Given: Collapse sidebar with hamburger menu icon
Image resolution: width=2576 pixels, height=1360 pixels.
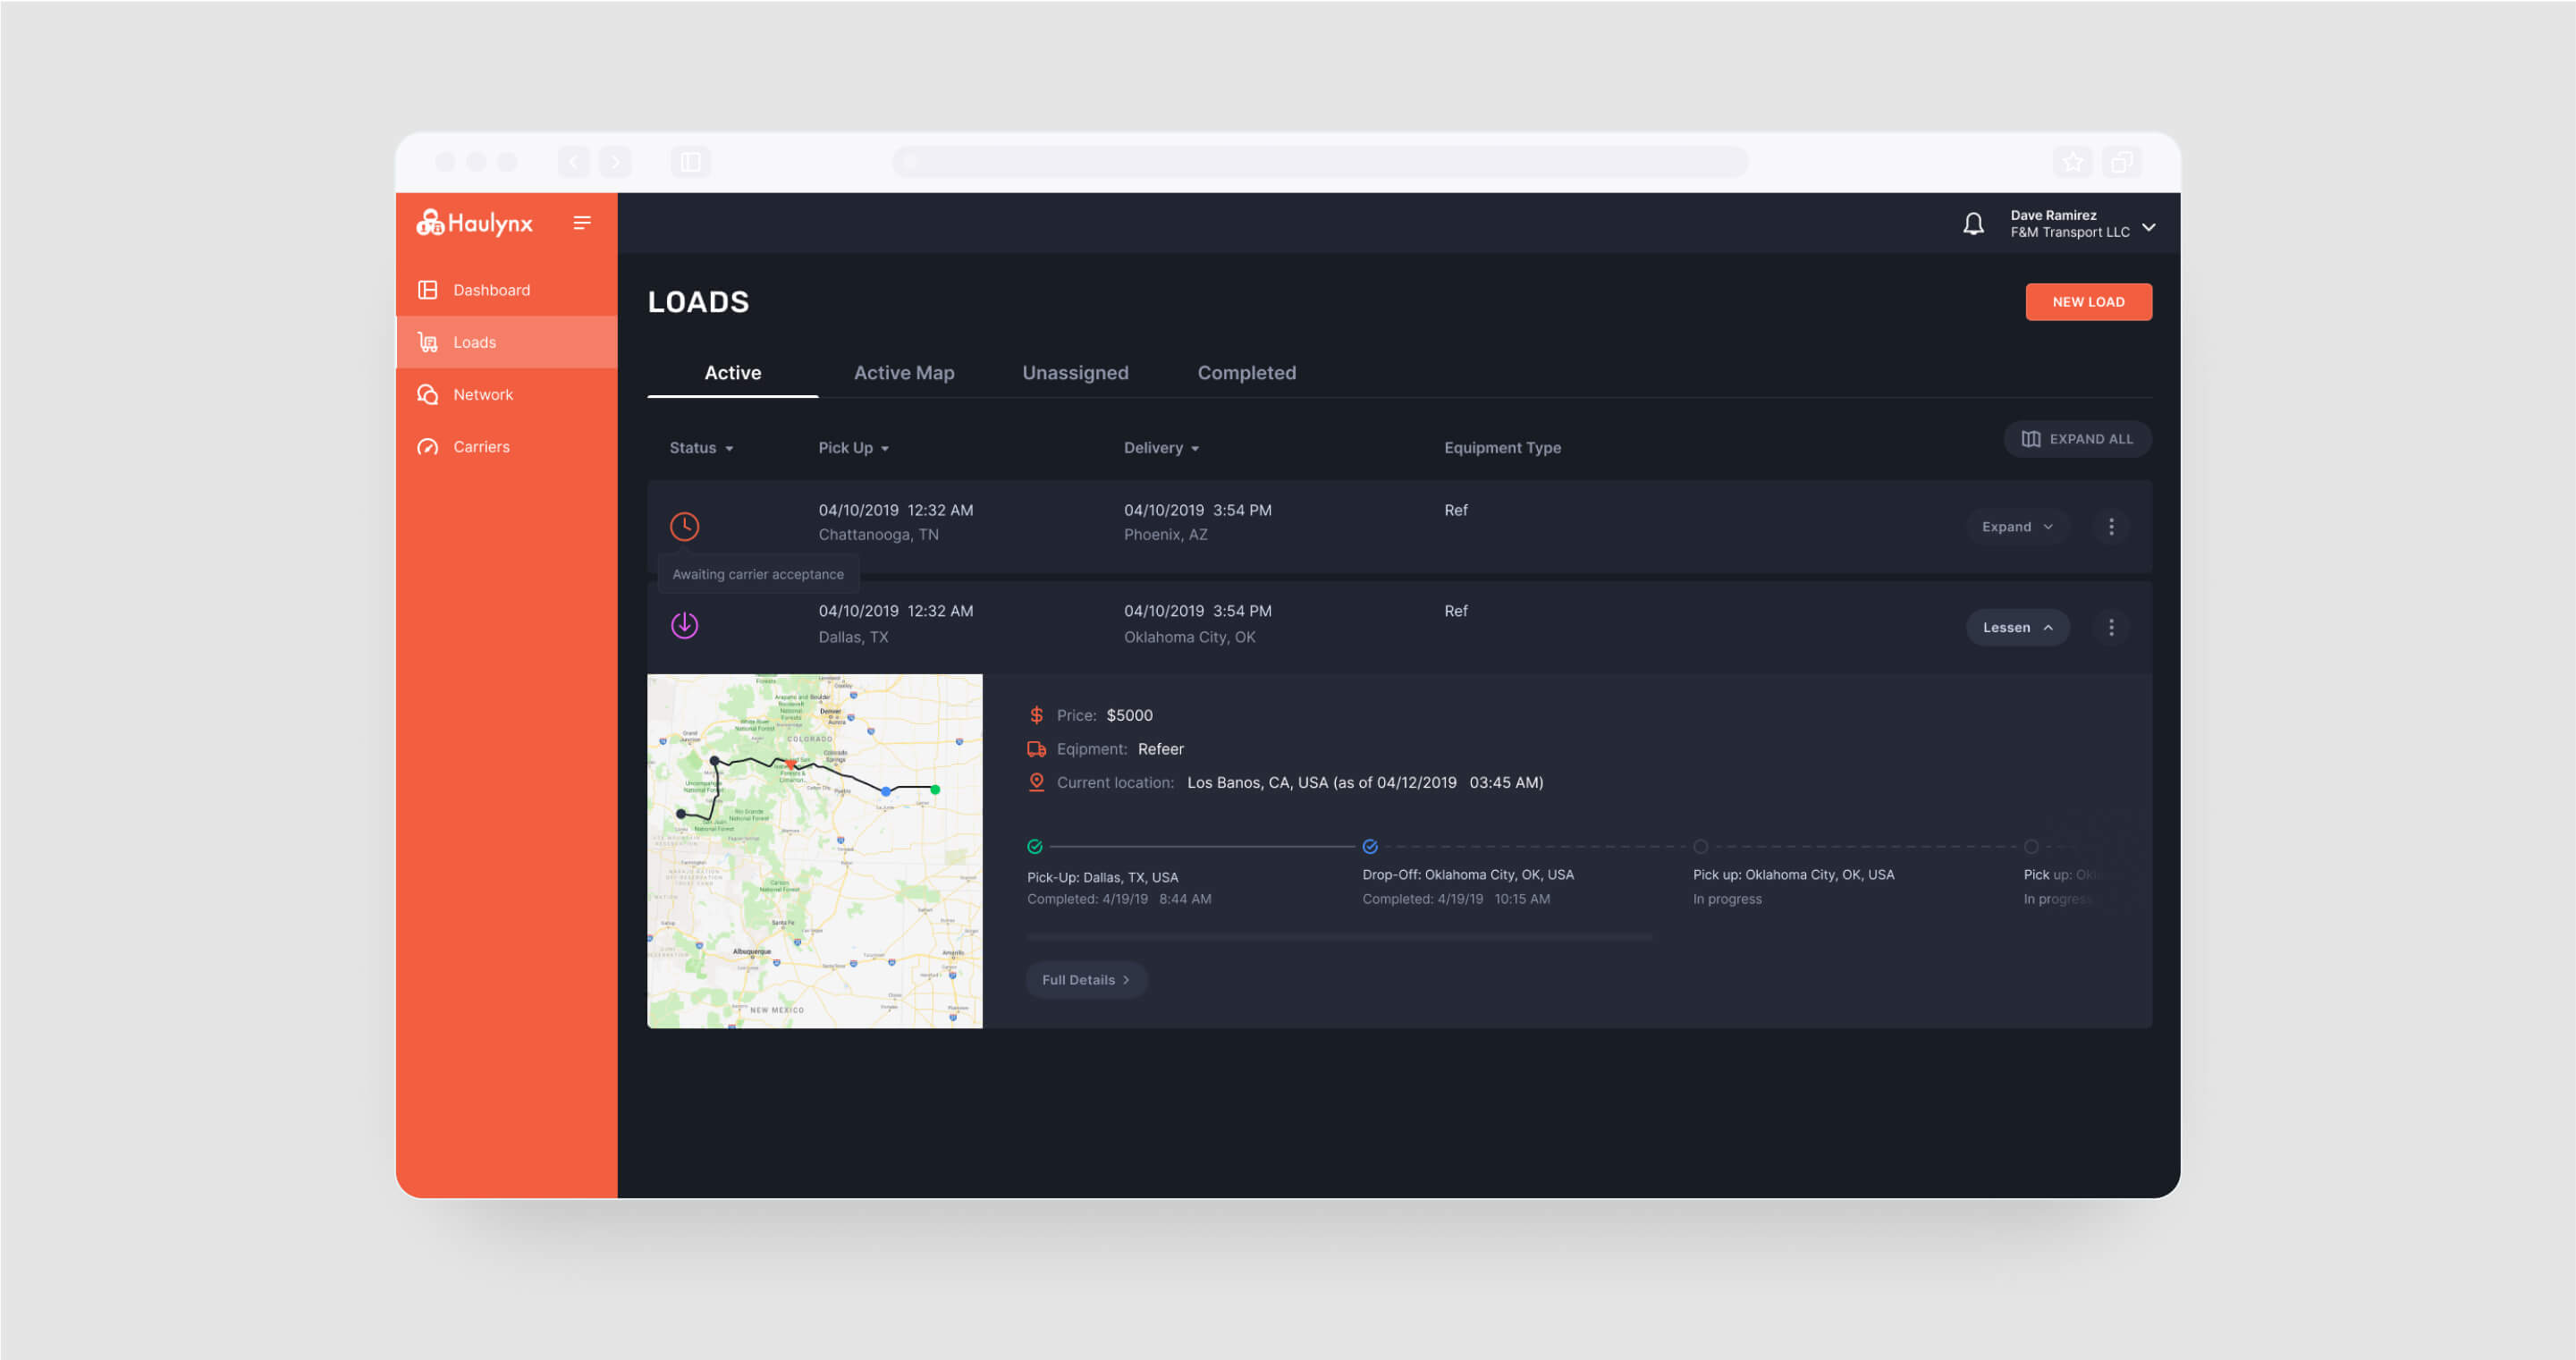Looking at the screenshot, I should point(582,222).
